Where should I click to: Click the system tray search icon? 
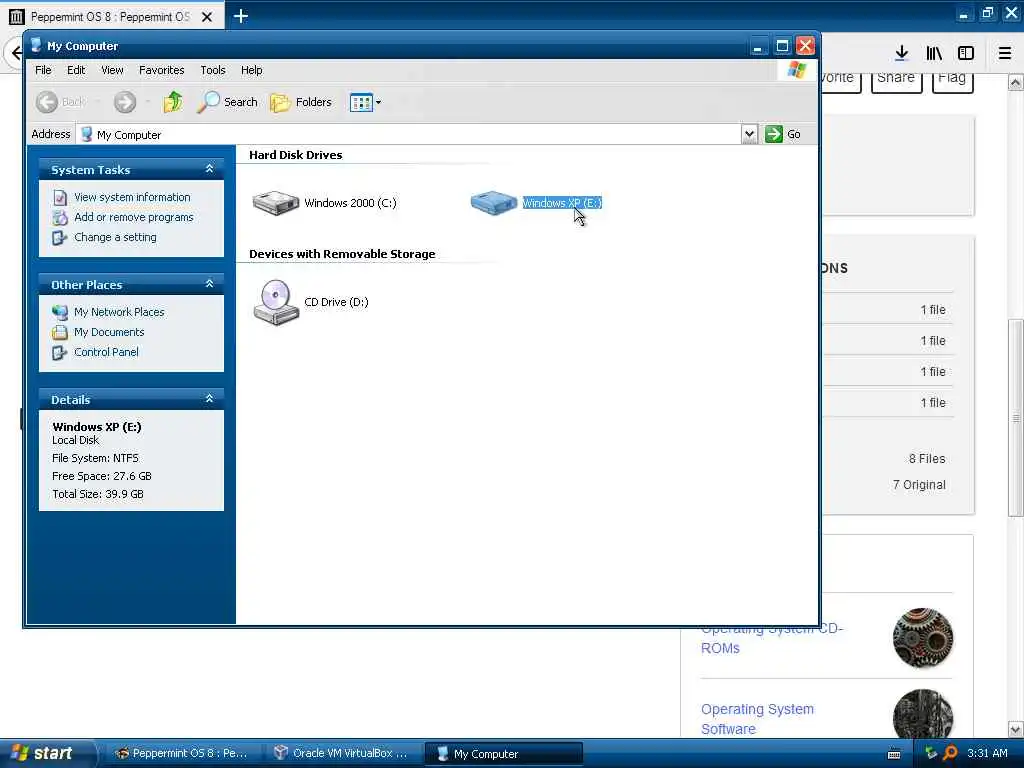pyautogui.click(x=950, y=754)
